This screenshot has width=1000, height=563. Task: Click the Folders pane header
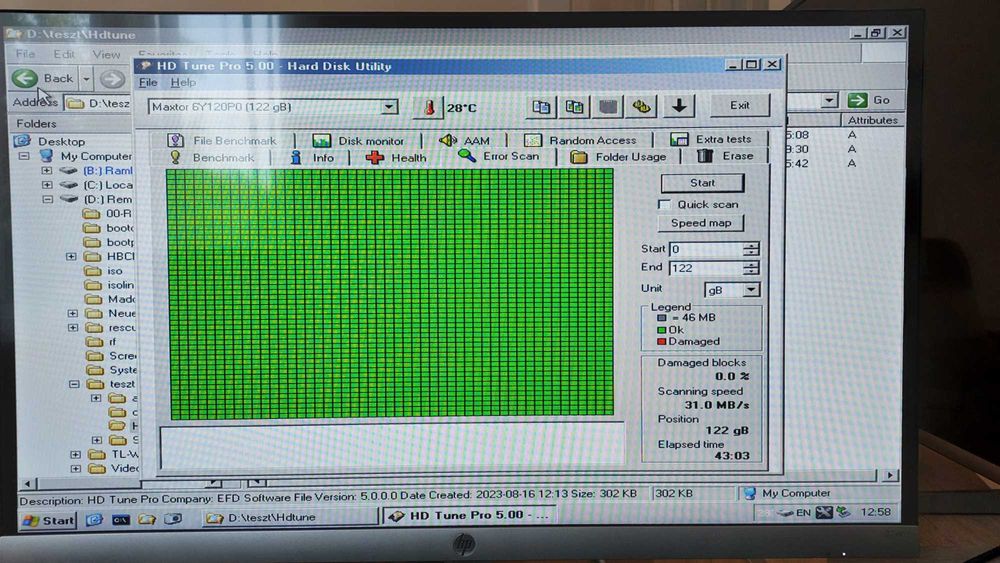(71, 123)
